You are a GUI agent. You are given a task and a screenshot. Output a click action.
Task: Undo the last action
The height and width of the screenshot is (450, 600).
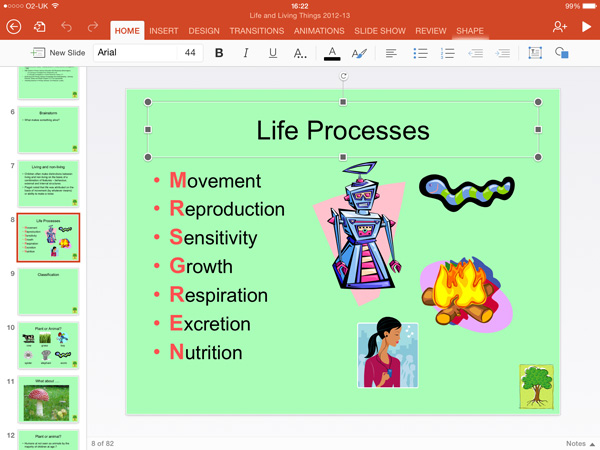[67, 27]
